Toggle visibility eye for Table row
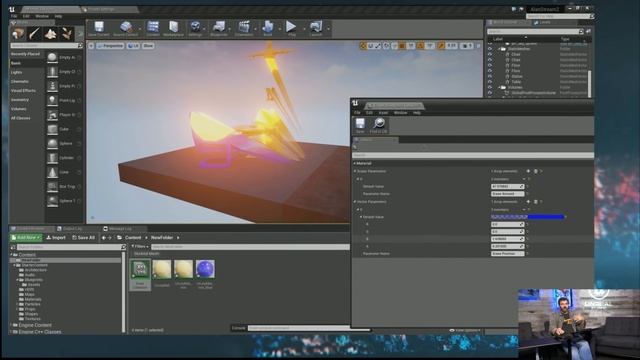 click(490, 82)
